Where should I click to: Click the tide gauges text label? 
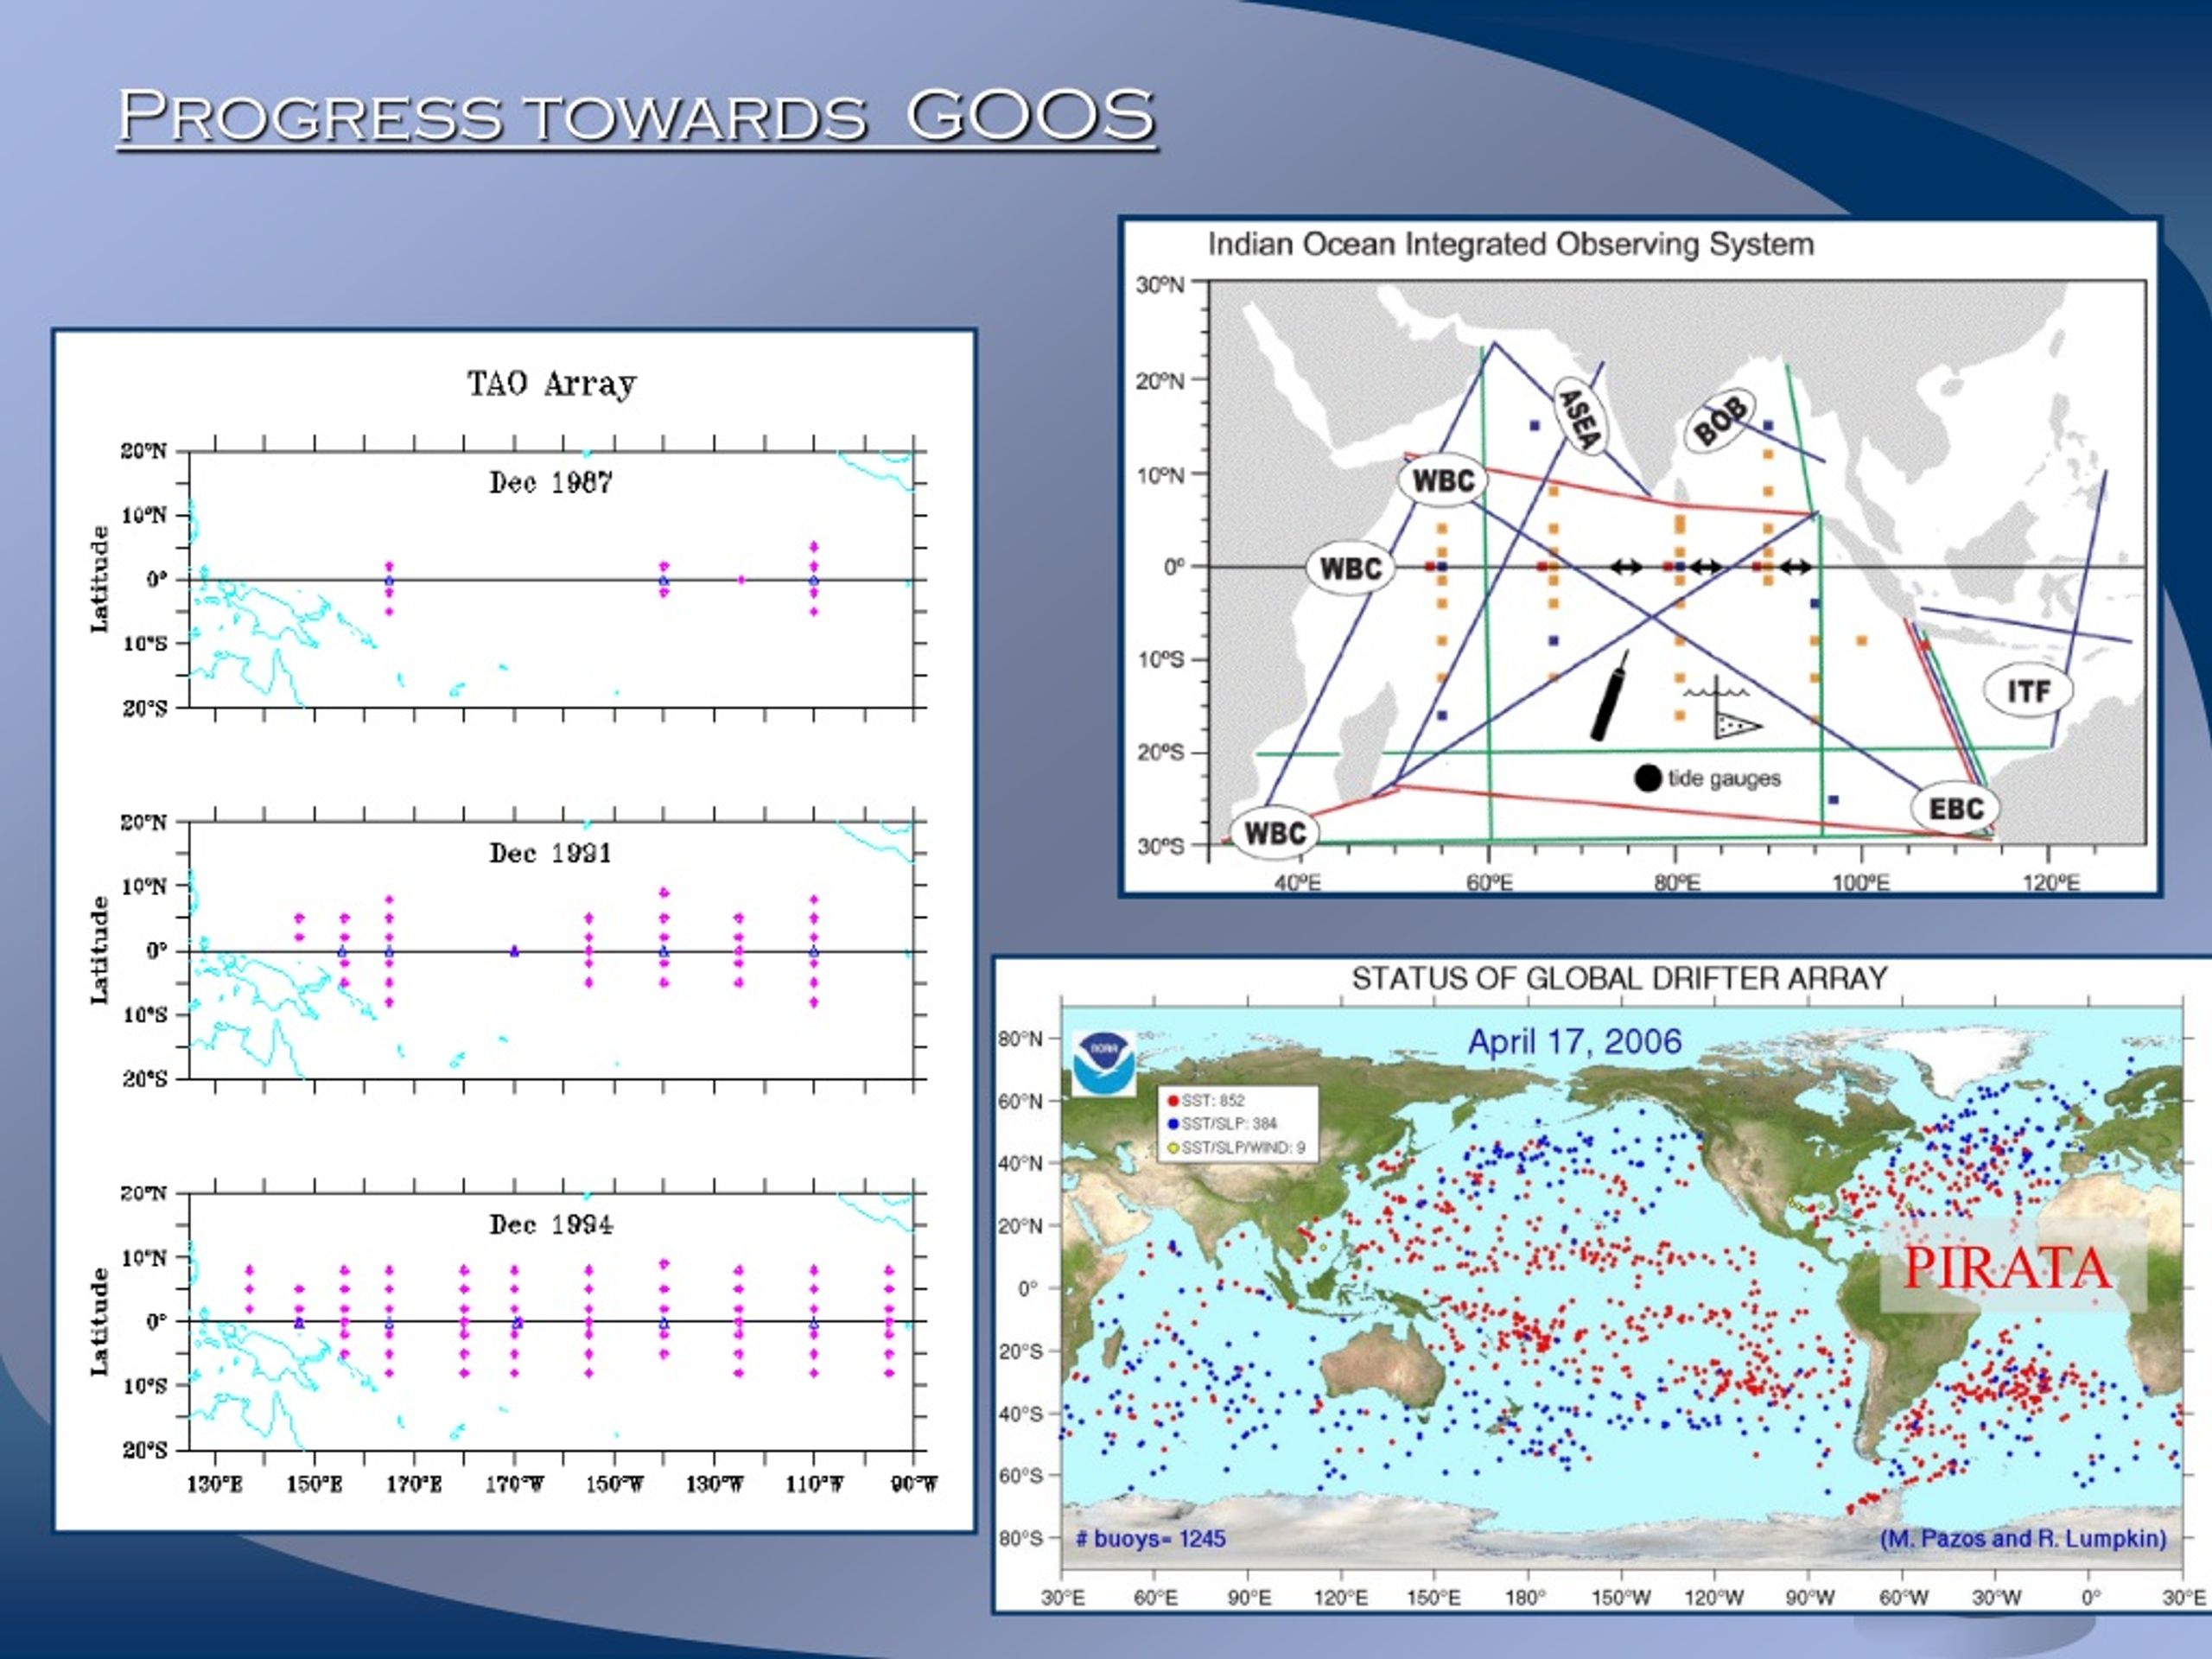[1724, 778]
